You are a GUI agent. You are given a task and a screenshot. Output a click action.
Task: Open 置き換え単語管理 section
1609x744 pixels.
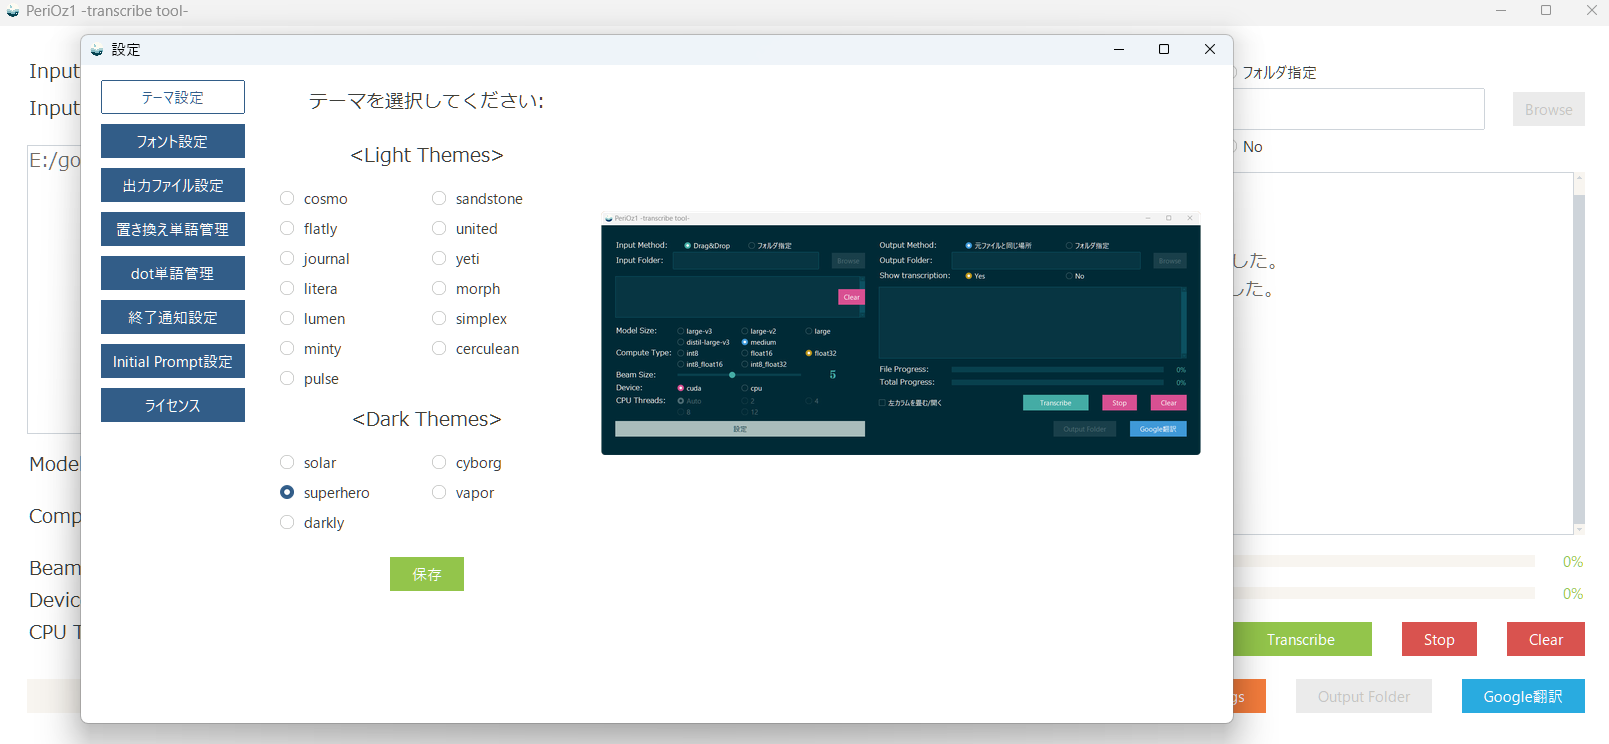tap(172, 229)
